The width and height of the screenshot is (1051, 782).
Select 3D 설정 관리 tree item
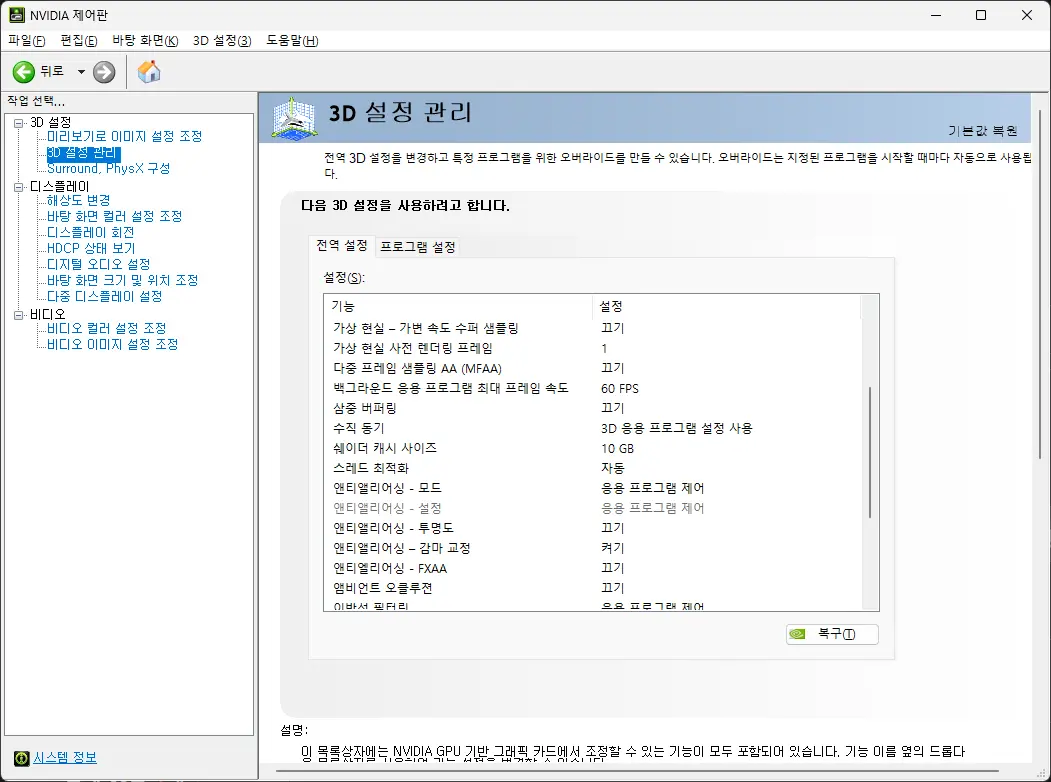pos(83,153)
